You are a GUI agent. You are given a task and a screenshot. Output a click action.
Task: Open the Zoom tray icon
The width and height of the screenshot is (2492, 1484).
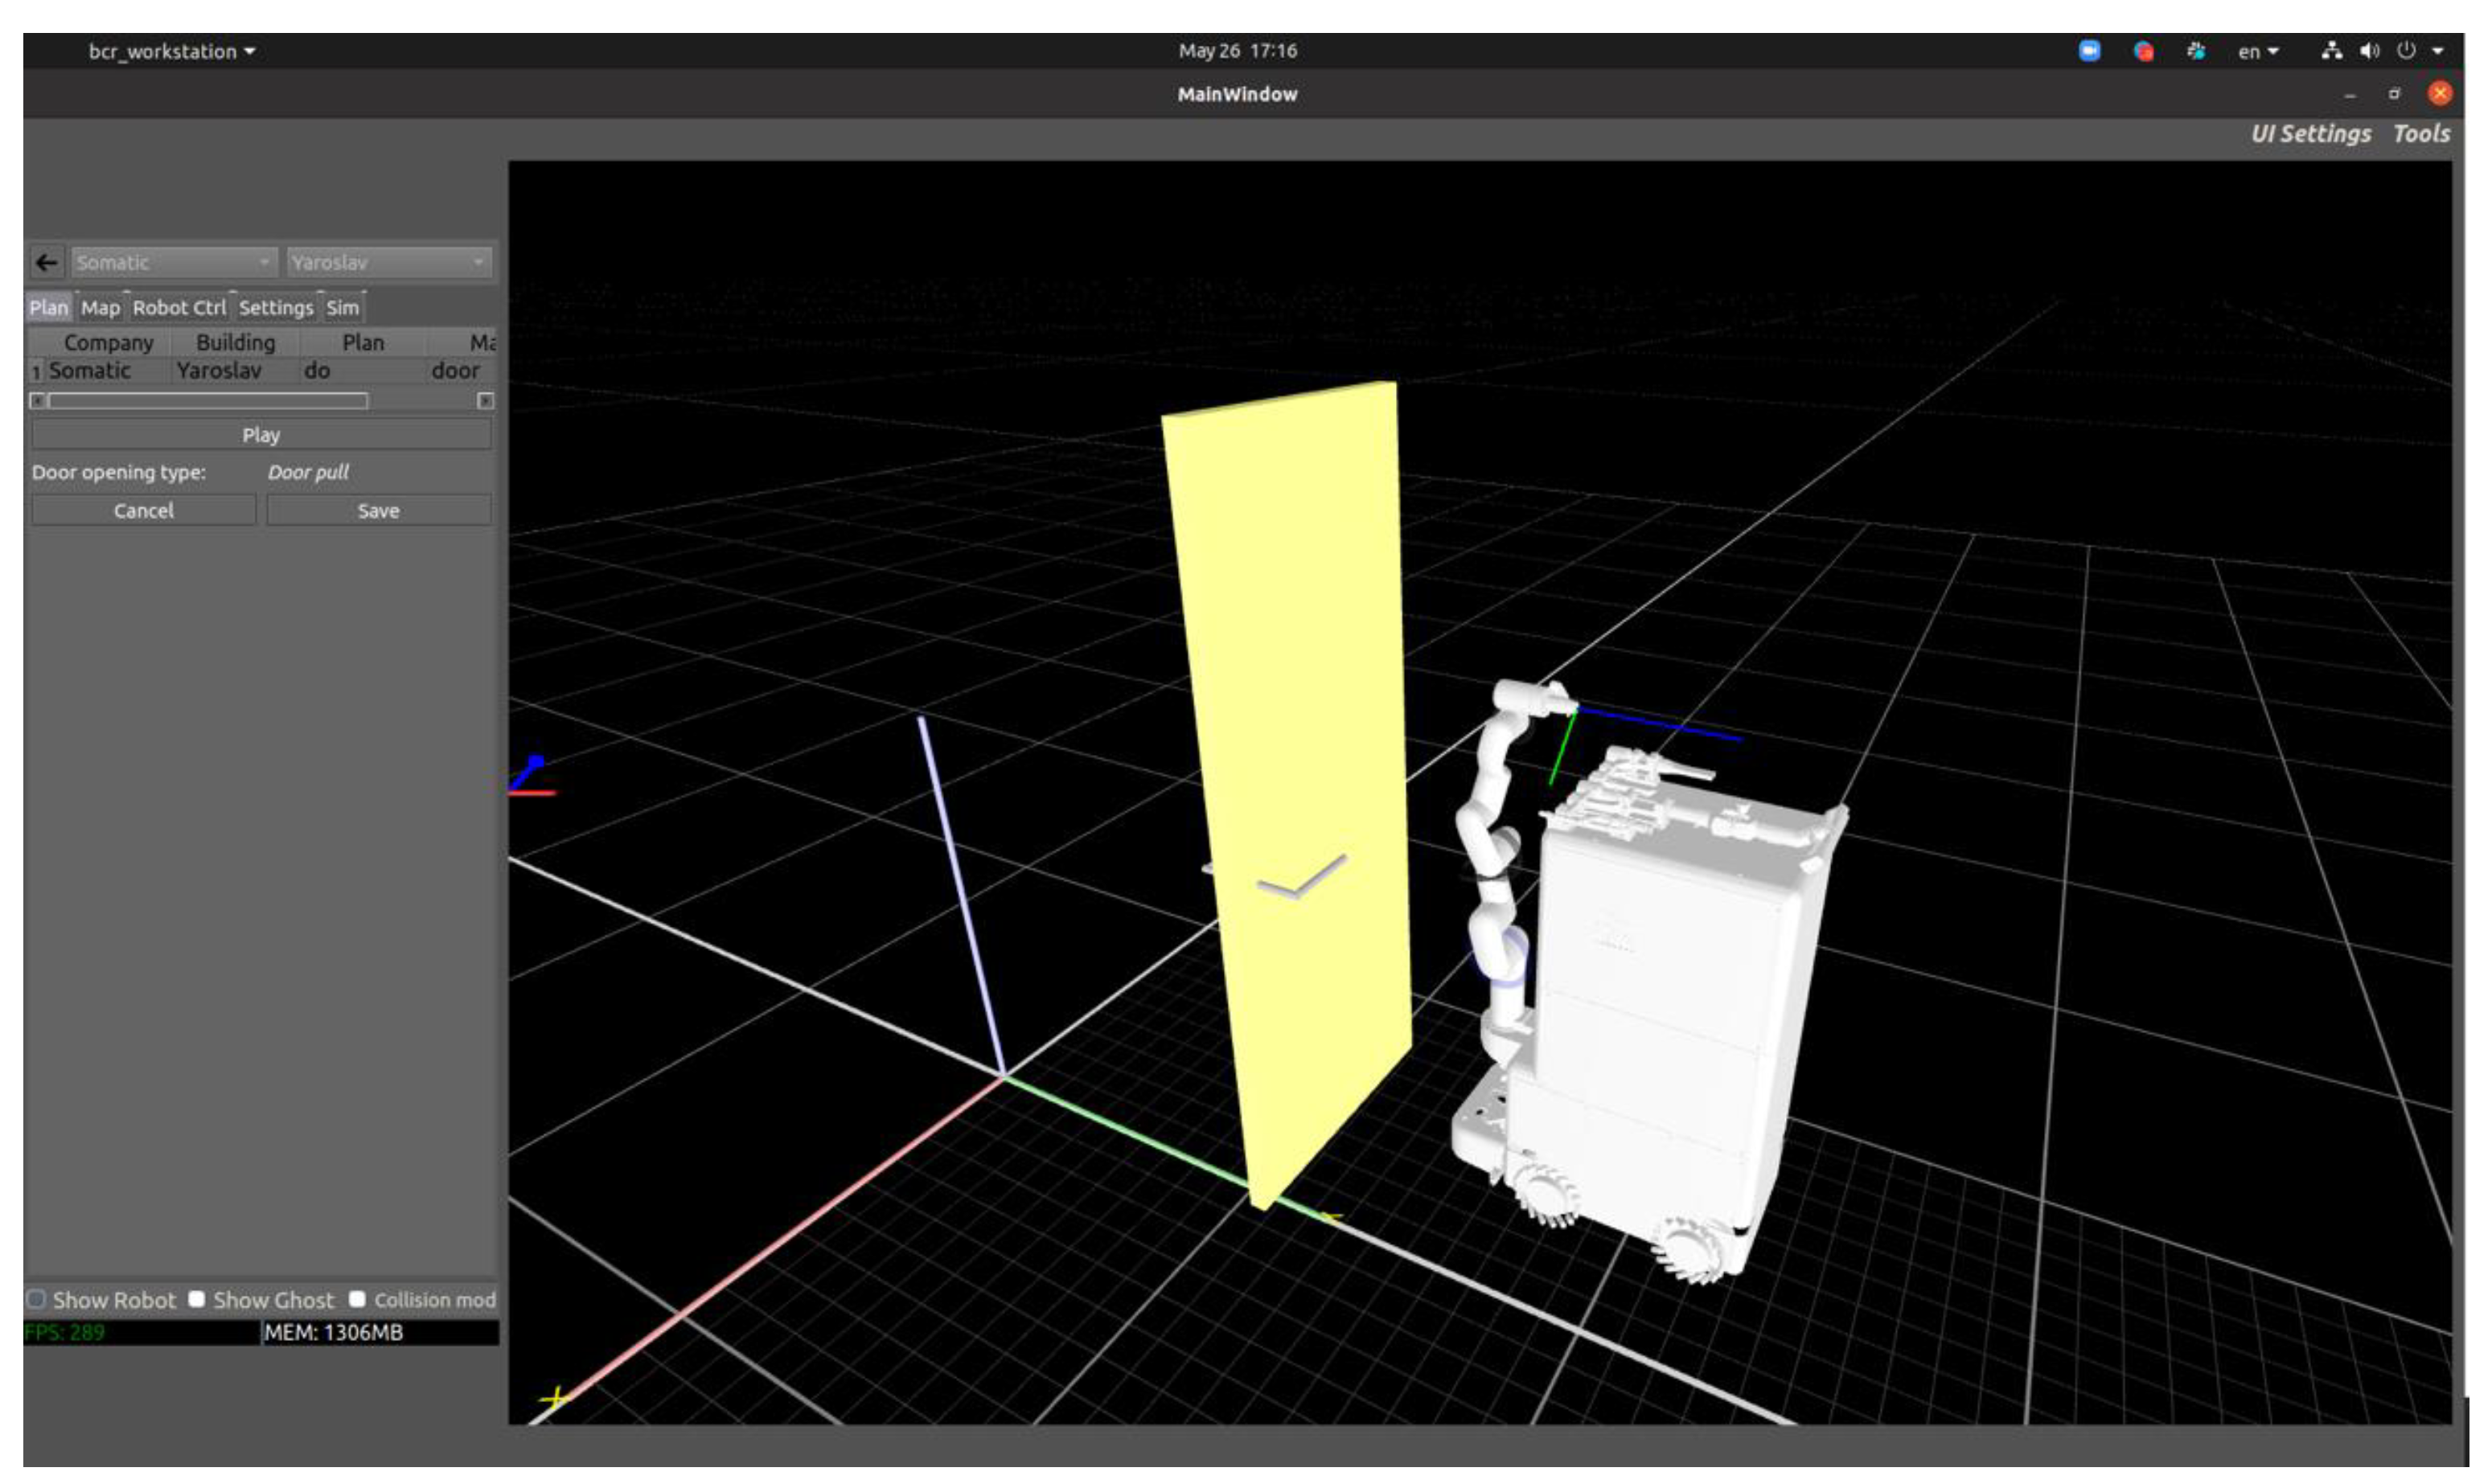tap(2089, 51)
